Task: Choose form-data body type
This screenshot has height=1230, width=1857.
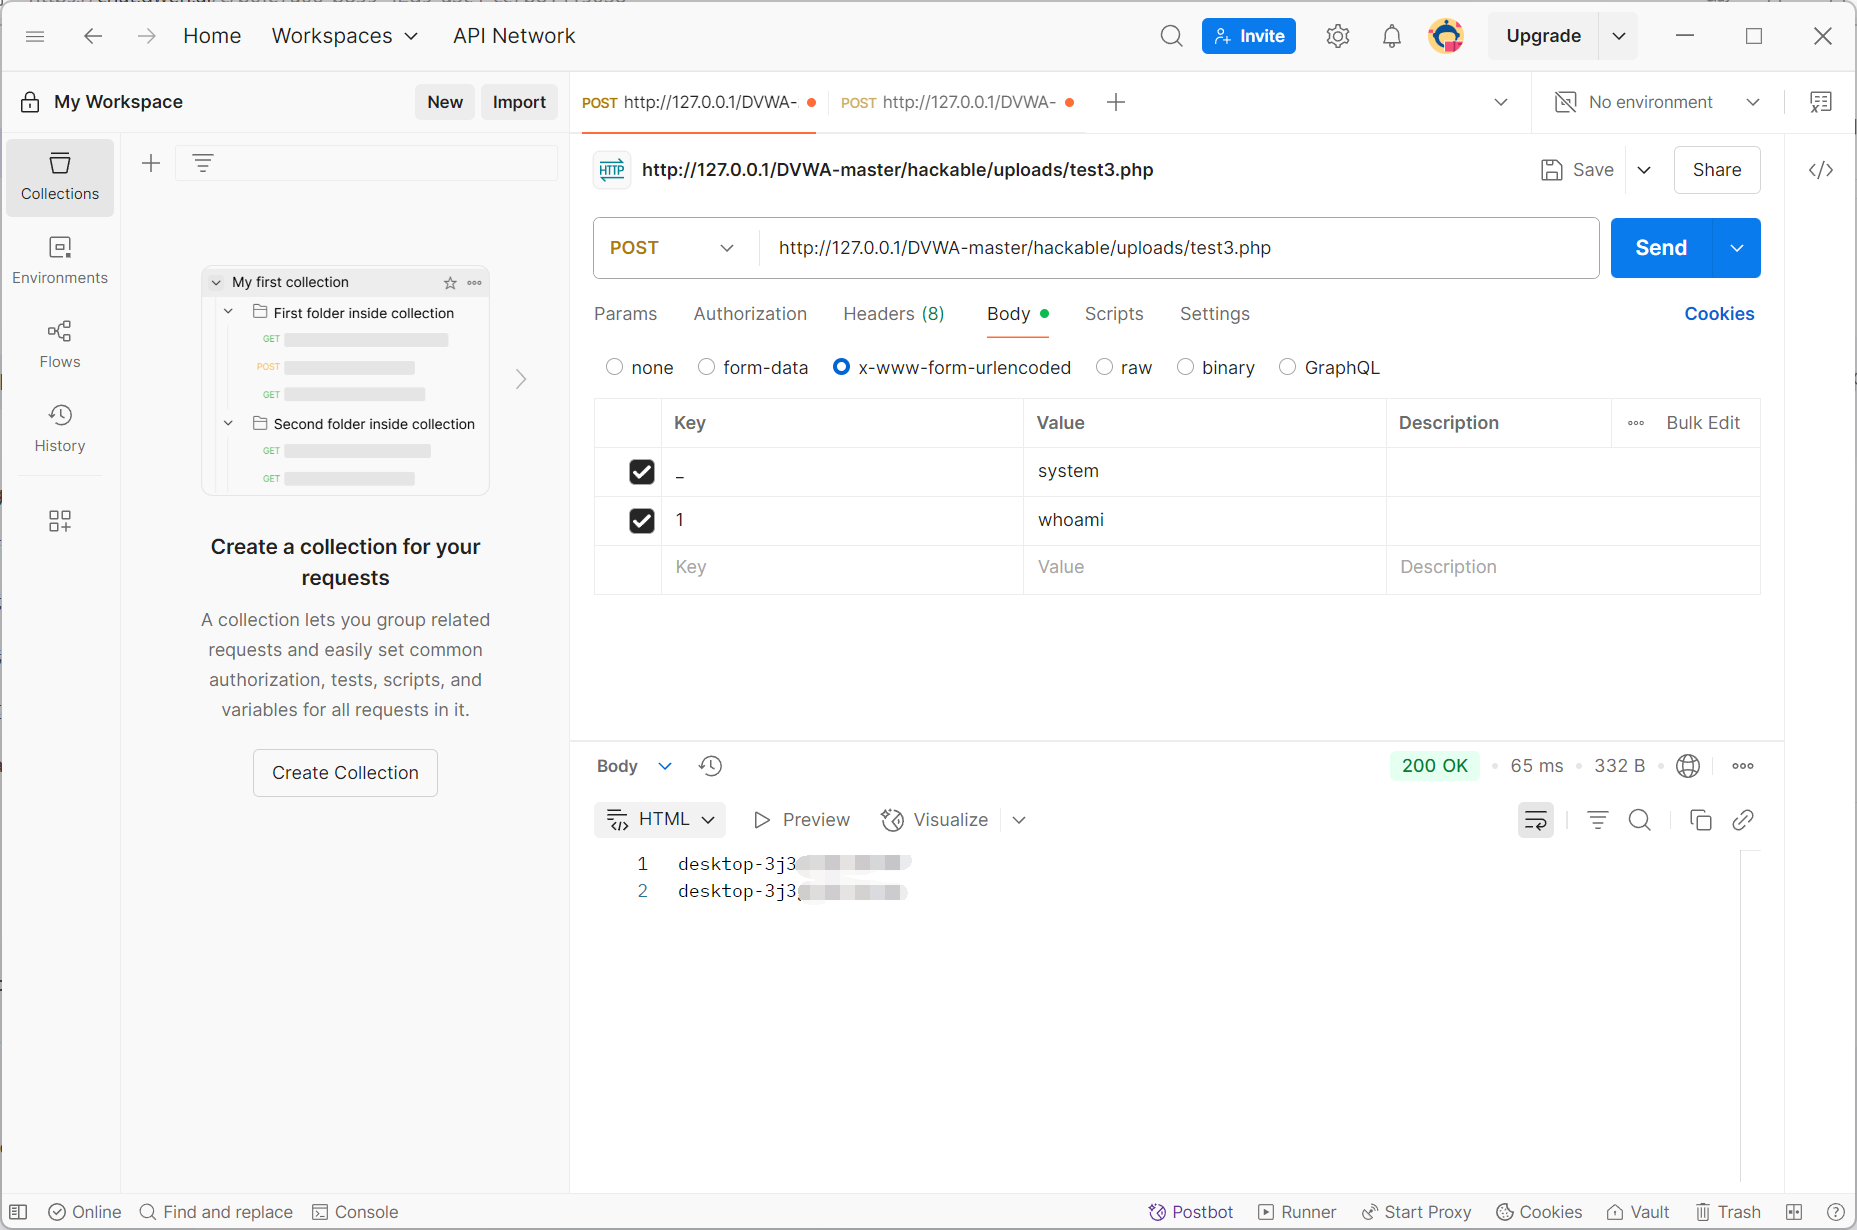Action: point(707,367)
